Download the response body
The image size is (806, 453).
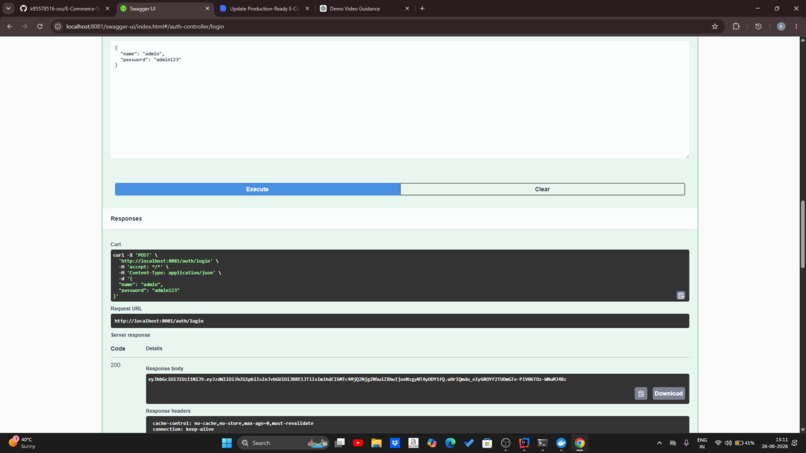pos(668,393)
